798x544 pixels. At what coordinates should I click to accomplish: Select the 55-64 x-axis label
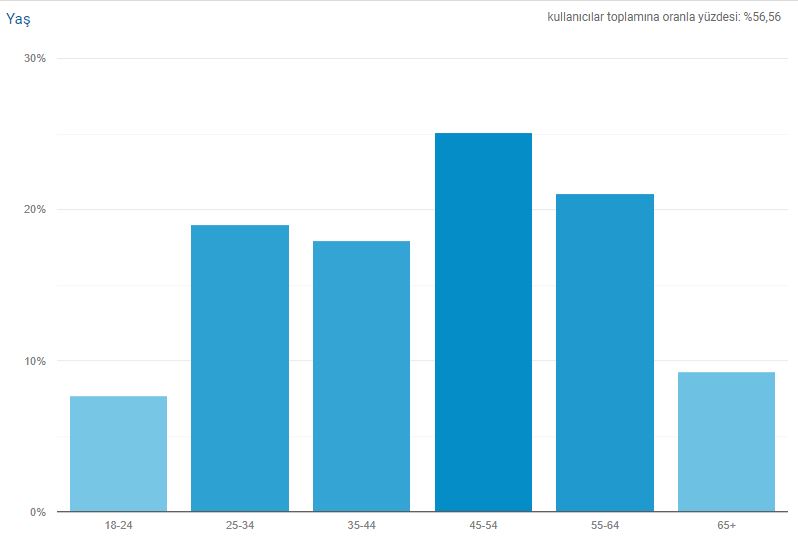605,526
